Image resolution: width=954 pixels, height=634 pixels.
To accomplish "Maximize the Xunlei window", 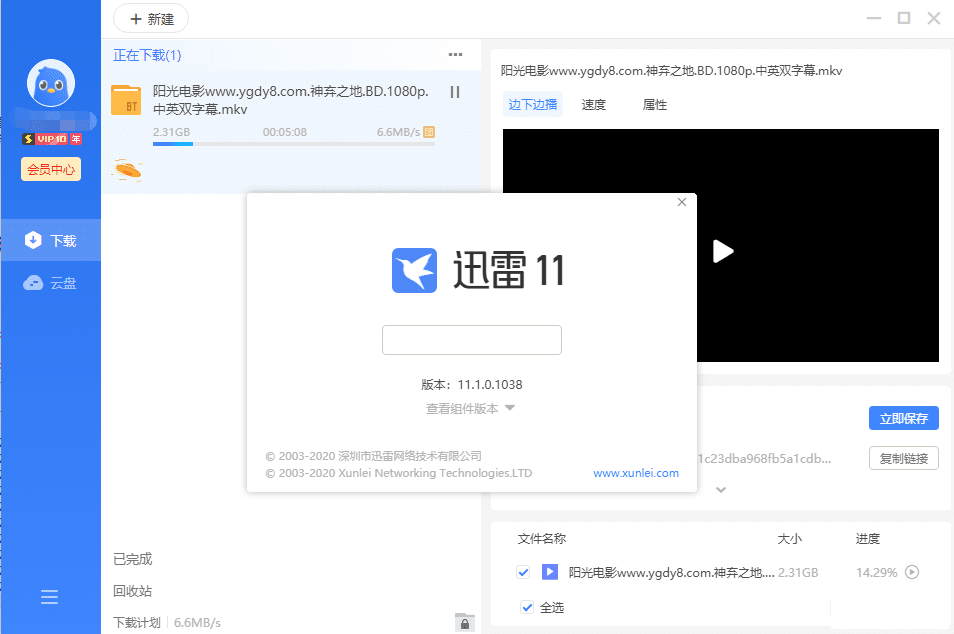I will pos(904,18).
